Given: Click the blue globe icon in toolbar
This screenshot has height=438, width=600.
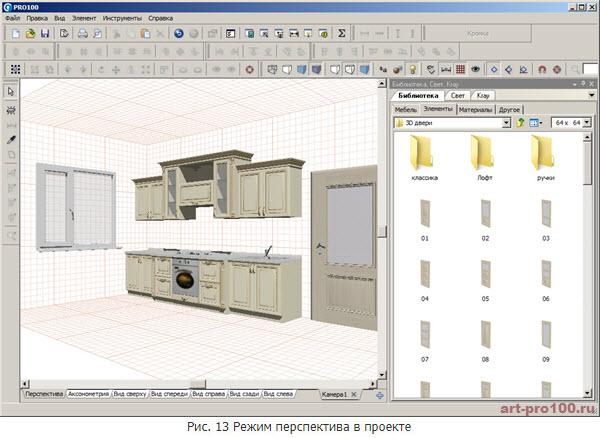Looking at the screenshot, I should point(178,33).
